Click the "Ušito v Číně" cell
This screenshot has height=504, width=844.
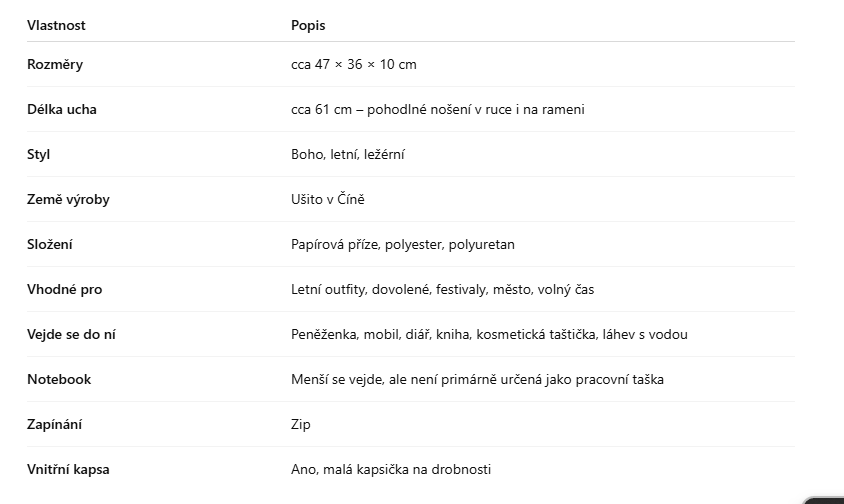click(328, 199)
